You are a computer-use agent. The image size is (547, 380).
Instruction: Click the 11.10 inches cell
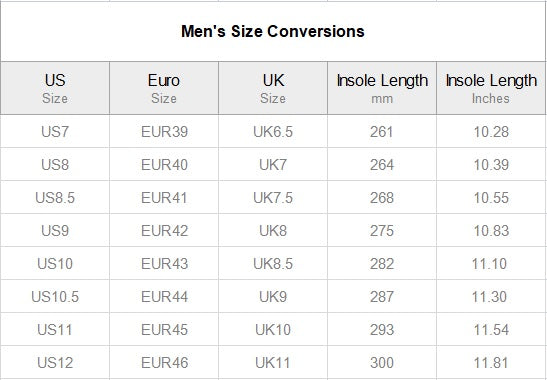click(x=491, y=263)
